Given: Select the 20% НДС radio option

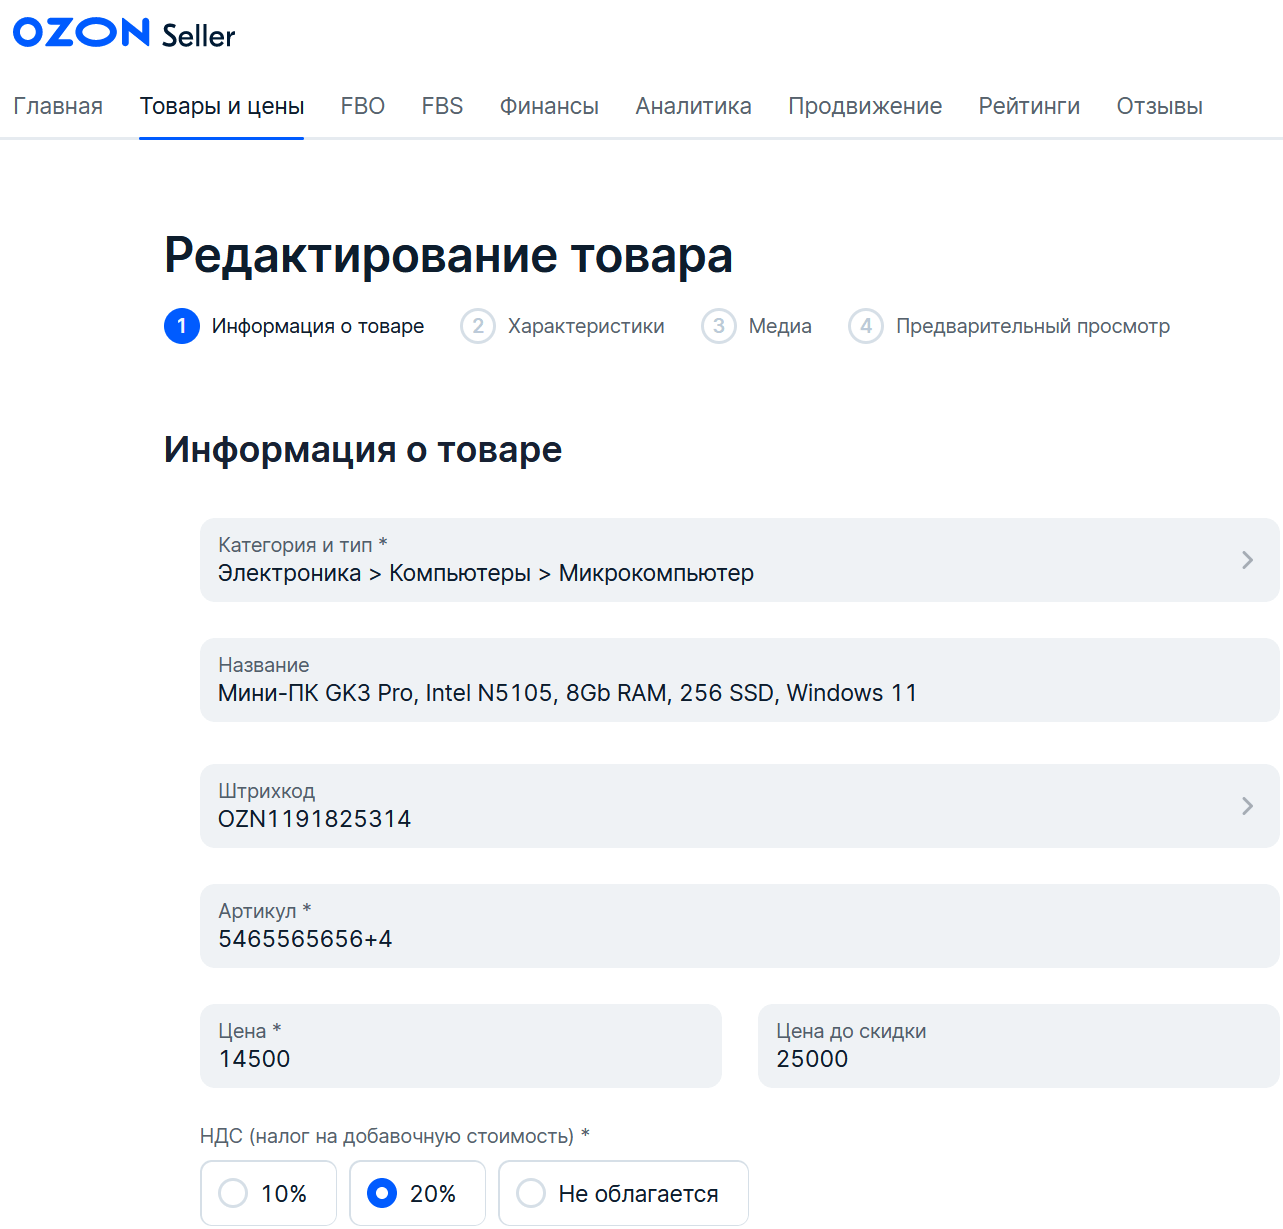Looking at the screenshot, I should click(x=417, y=1193).
